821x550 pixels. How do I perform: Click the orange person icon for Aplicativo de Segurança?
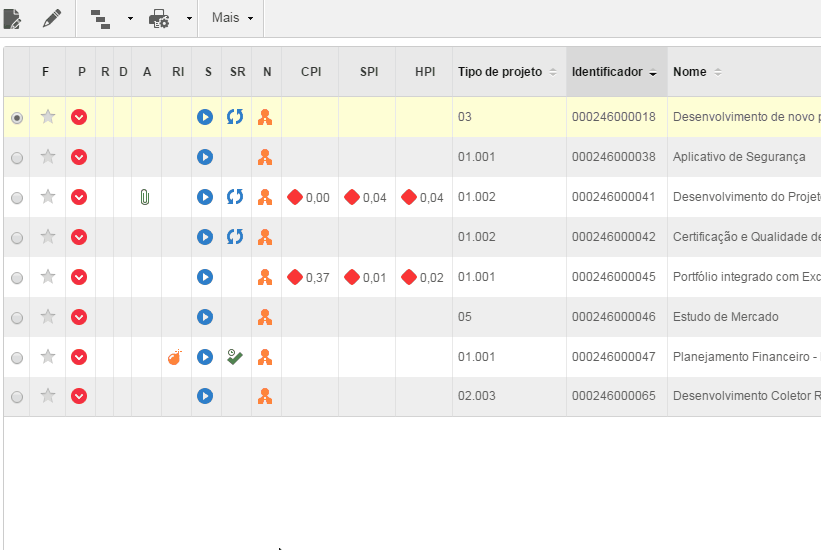tap(265, 157)
